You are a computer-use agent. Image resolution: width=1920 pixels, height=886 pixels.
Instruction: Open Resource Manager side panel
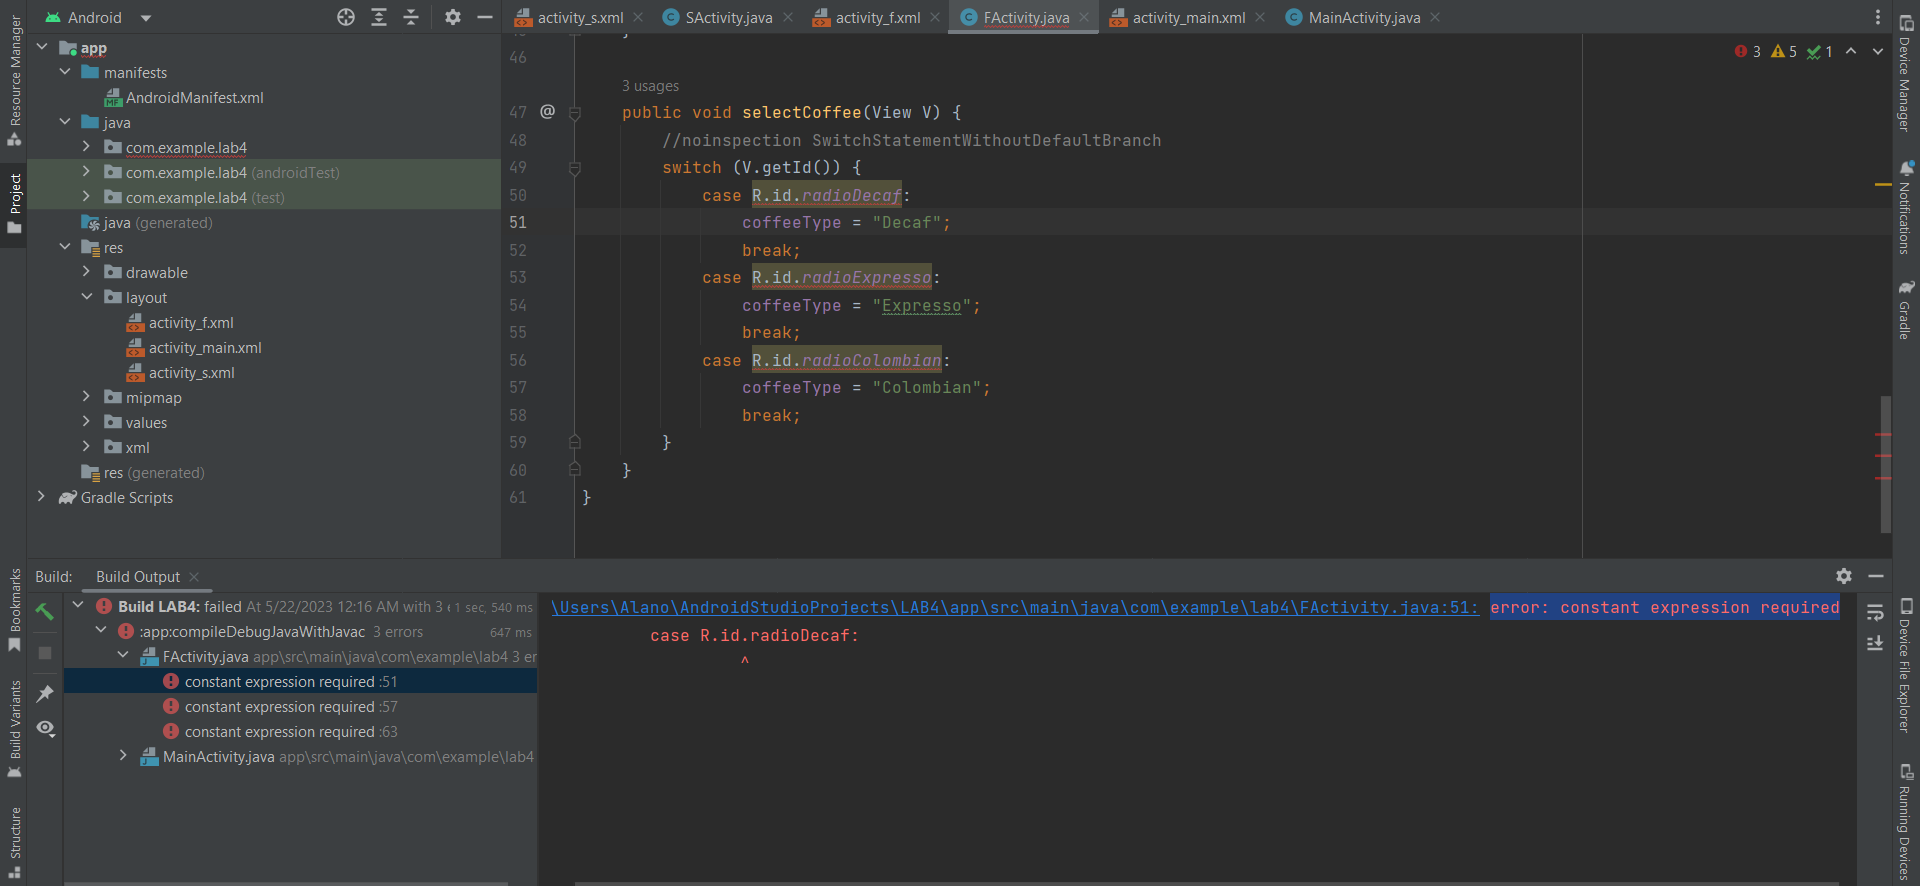[14, 79]
